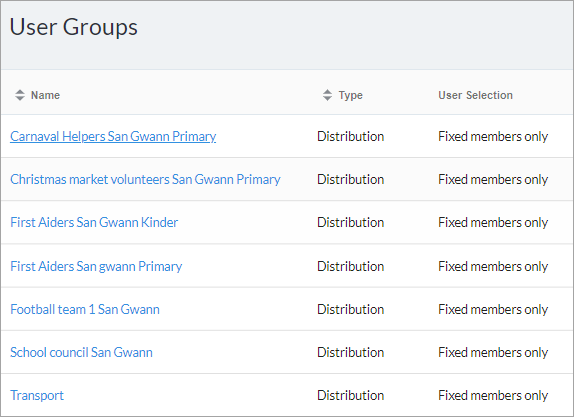Screen dimensions: 574x417
Task: Open Football team 1 San Gwann group
Action: pyautogui.click(x=85, y=309)
